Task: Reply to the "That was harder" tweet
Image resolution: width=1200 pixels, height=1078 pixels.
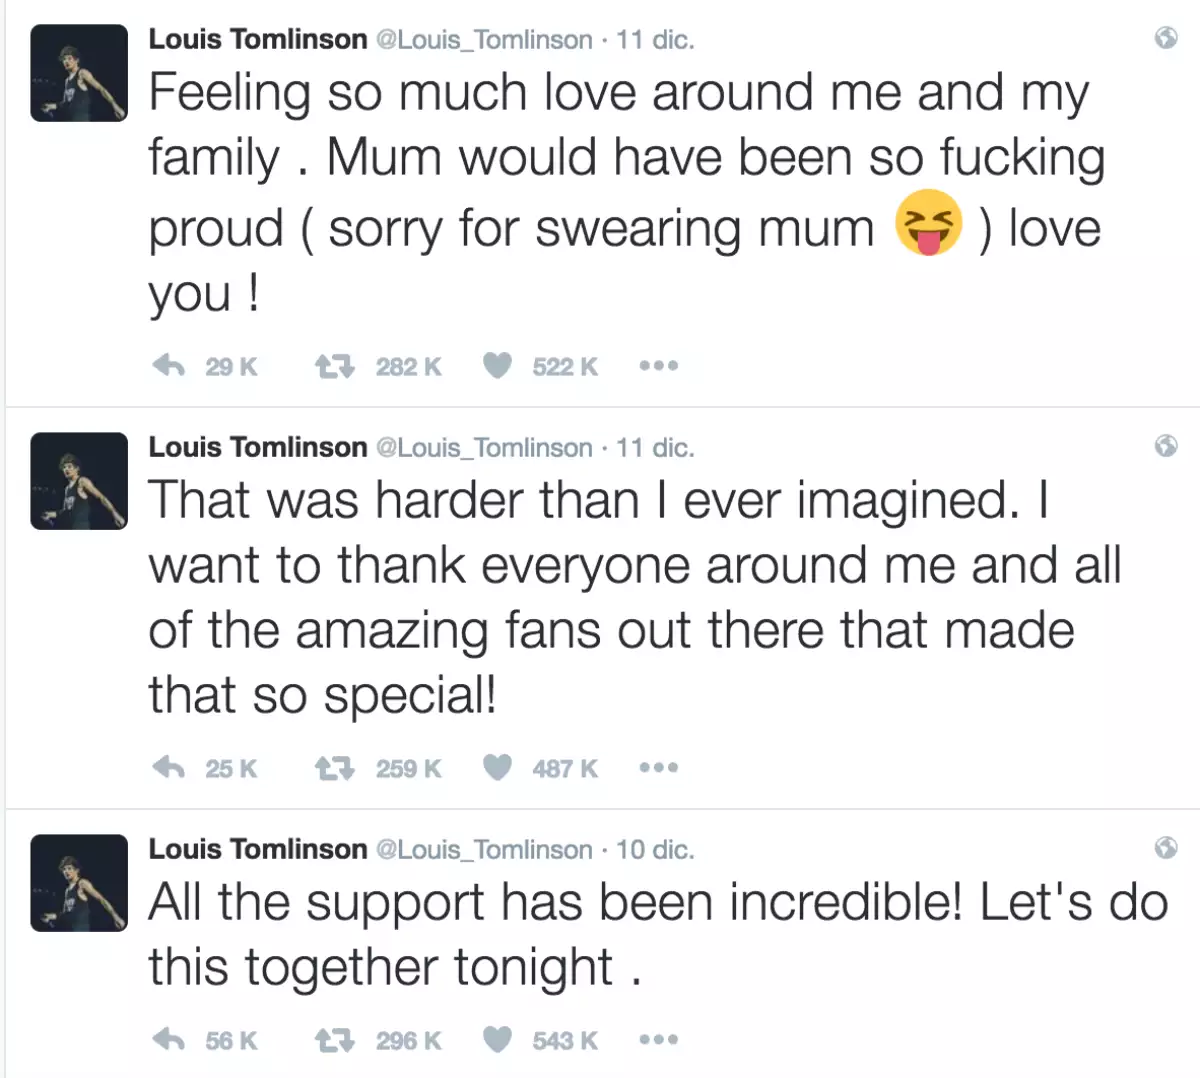Action: pyautogui.click(x=168, y=768)
